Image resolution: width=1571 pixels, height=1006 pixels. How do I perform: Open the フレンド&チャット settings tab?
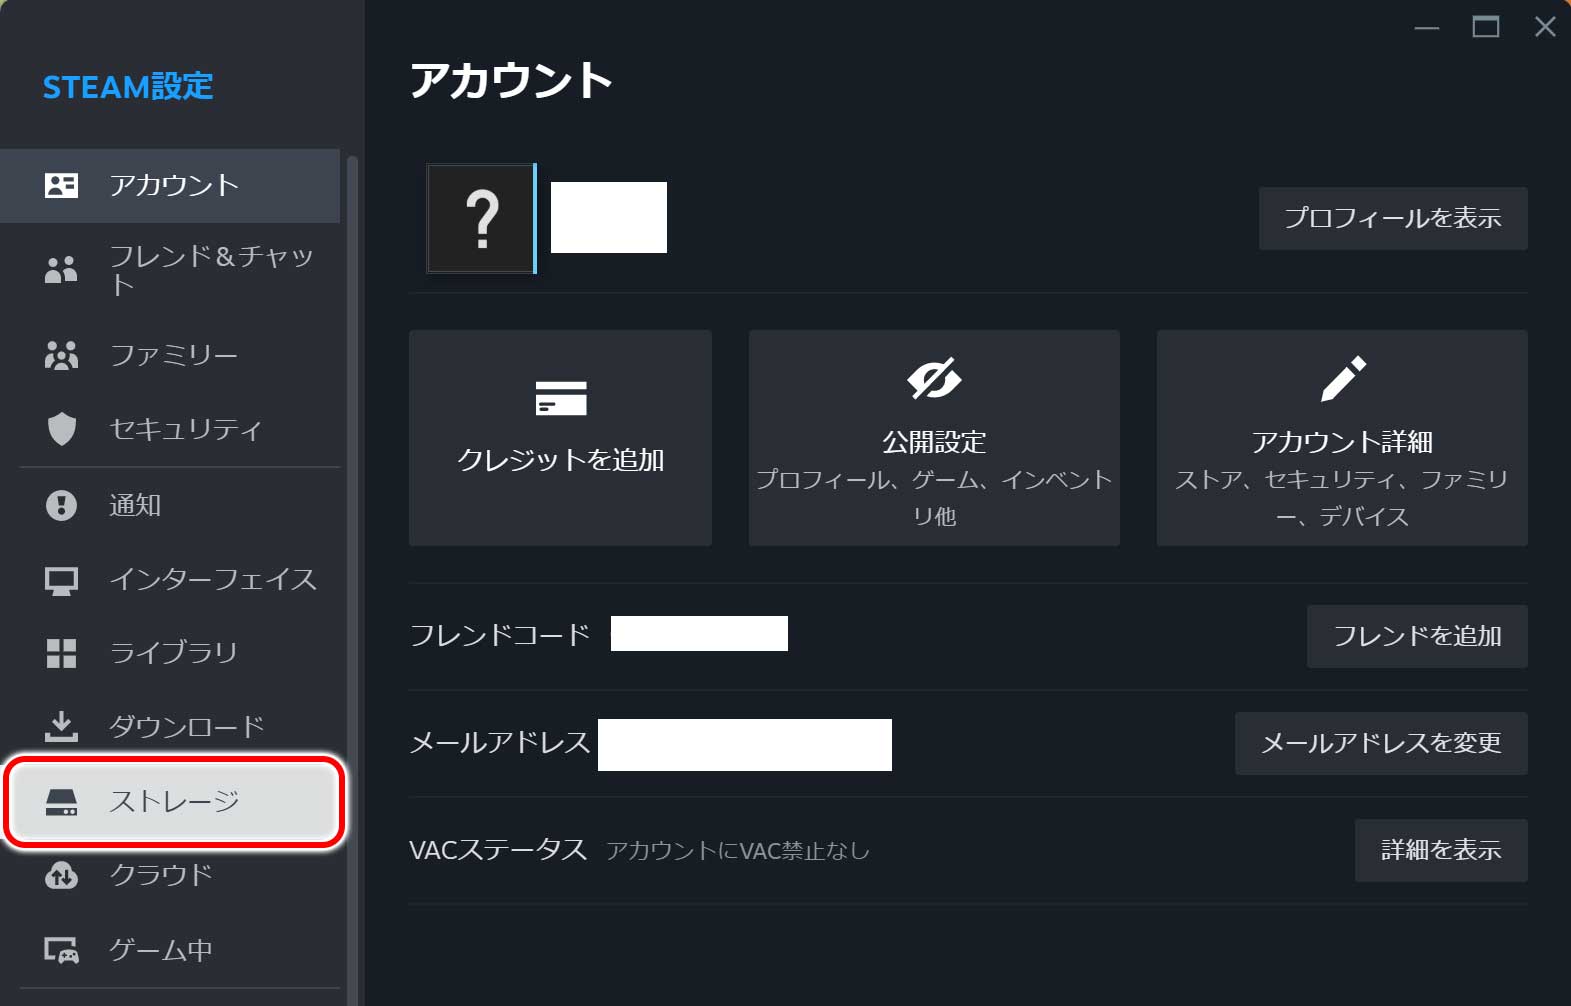(x=170, y=270)
